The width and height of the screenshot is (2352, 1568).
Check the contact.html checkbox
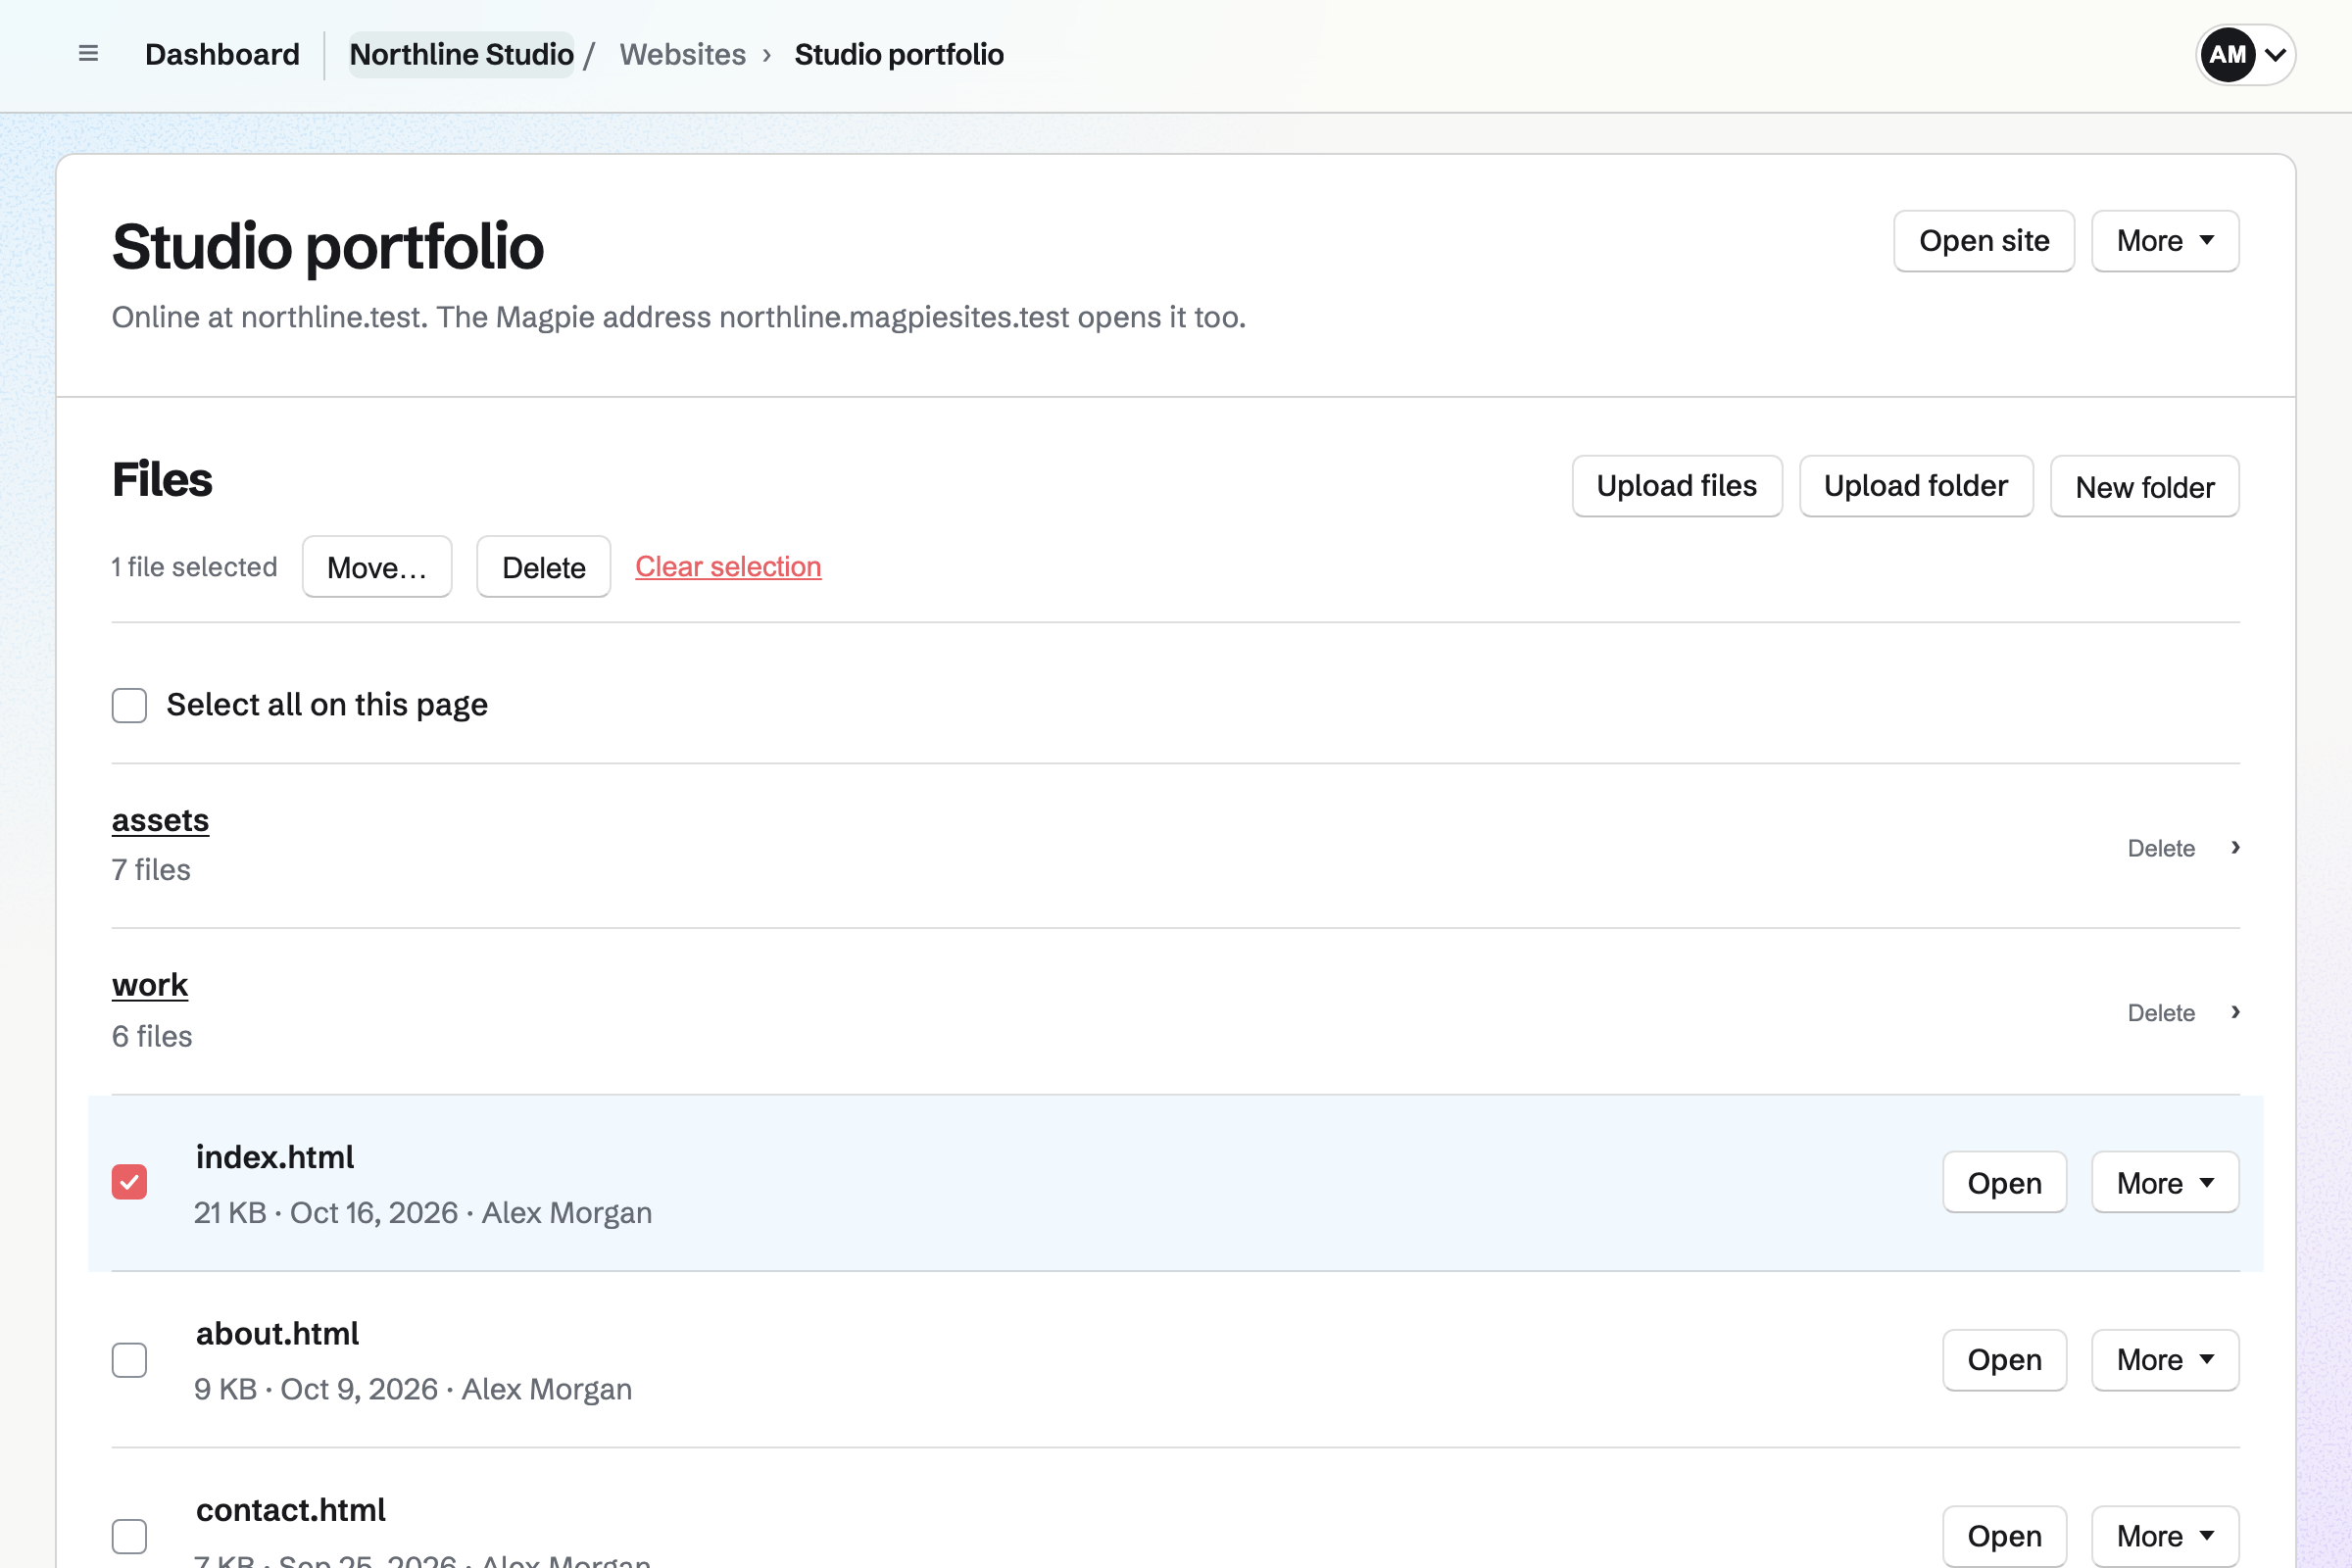129,1536
